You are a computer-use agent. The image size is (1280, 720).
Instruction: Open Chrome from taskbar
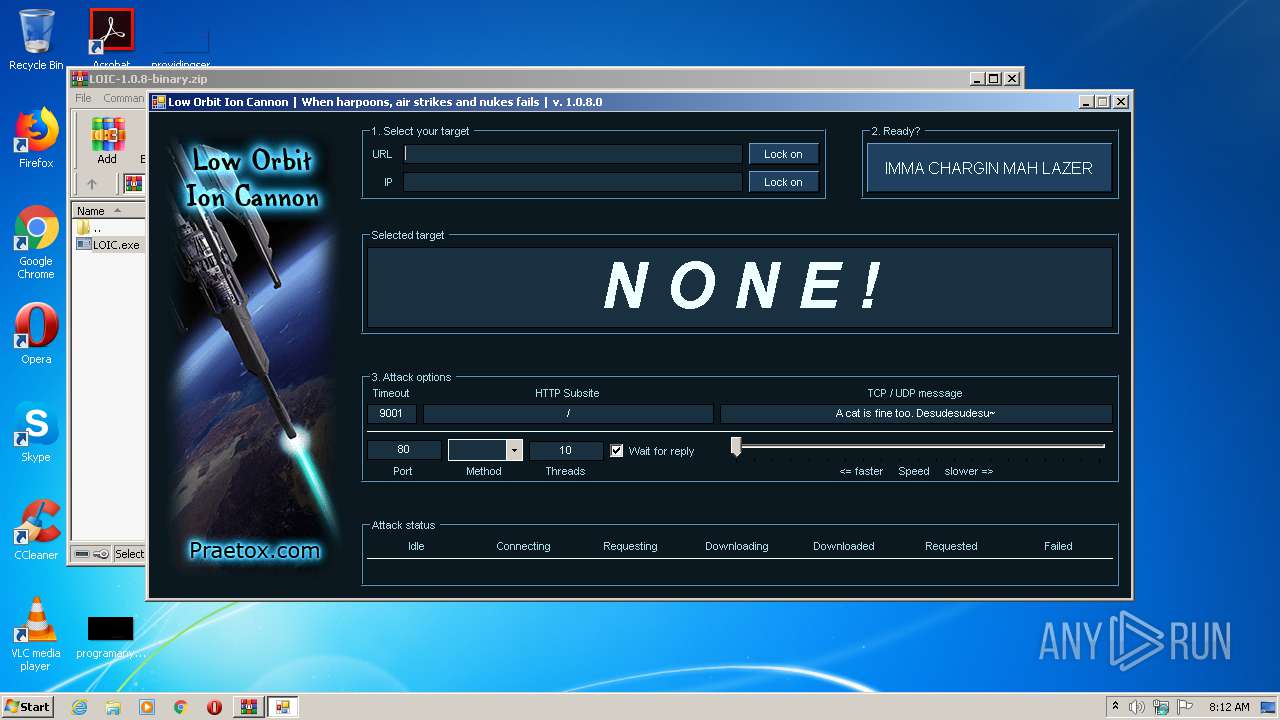coord(181,707)
